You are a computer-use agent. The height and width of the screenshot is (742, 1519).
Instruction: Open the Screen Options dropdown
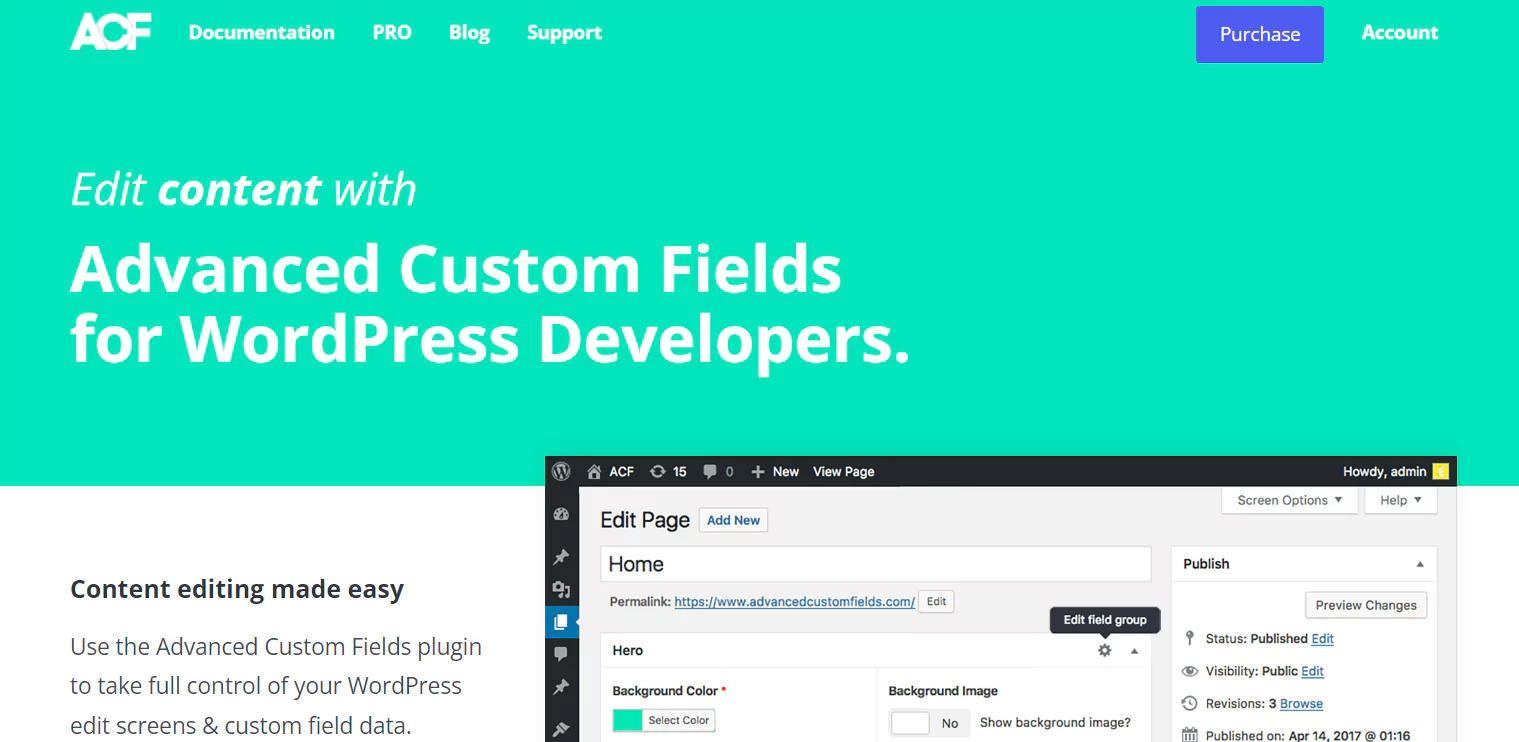(x=1290, y=500)
